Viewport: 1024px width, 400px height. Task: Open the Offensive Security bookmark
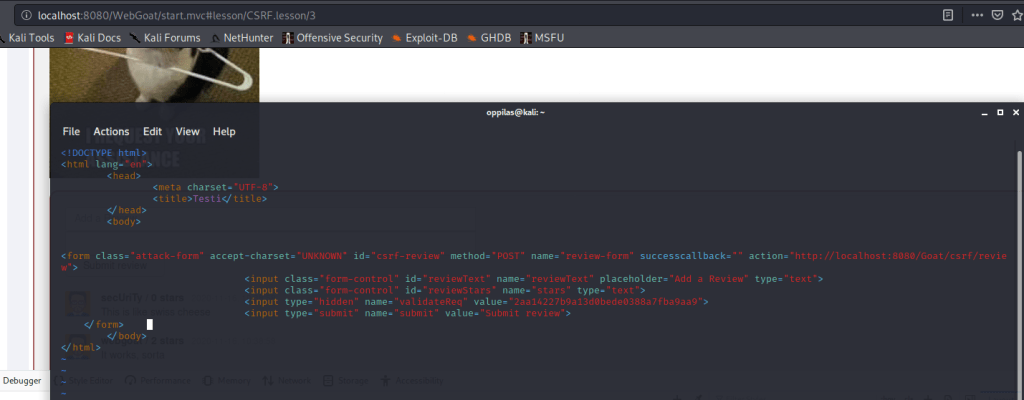(x=332, y=38)
